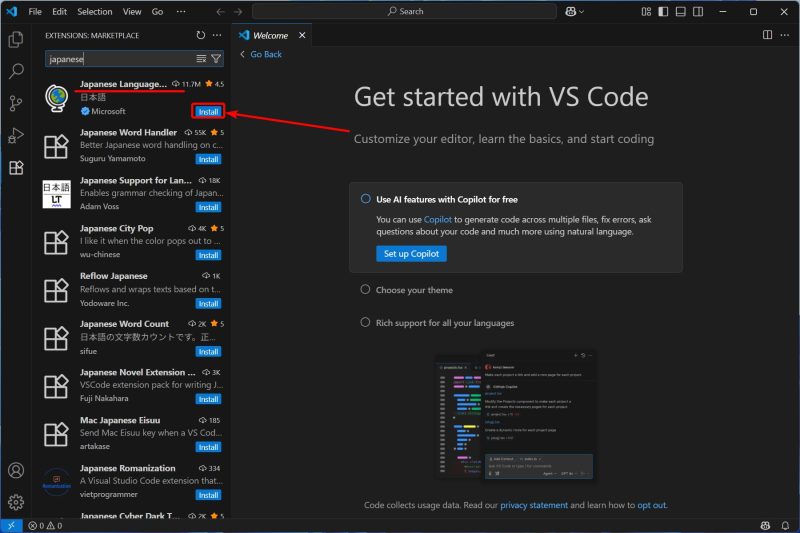Select 'Rich support for all your languages' step

[445, 323]
